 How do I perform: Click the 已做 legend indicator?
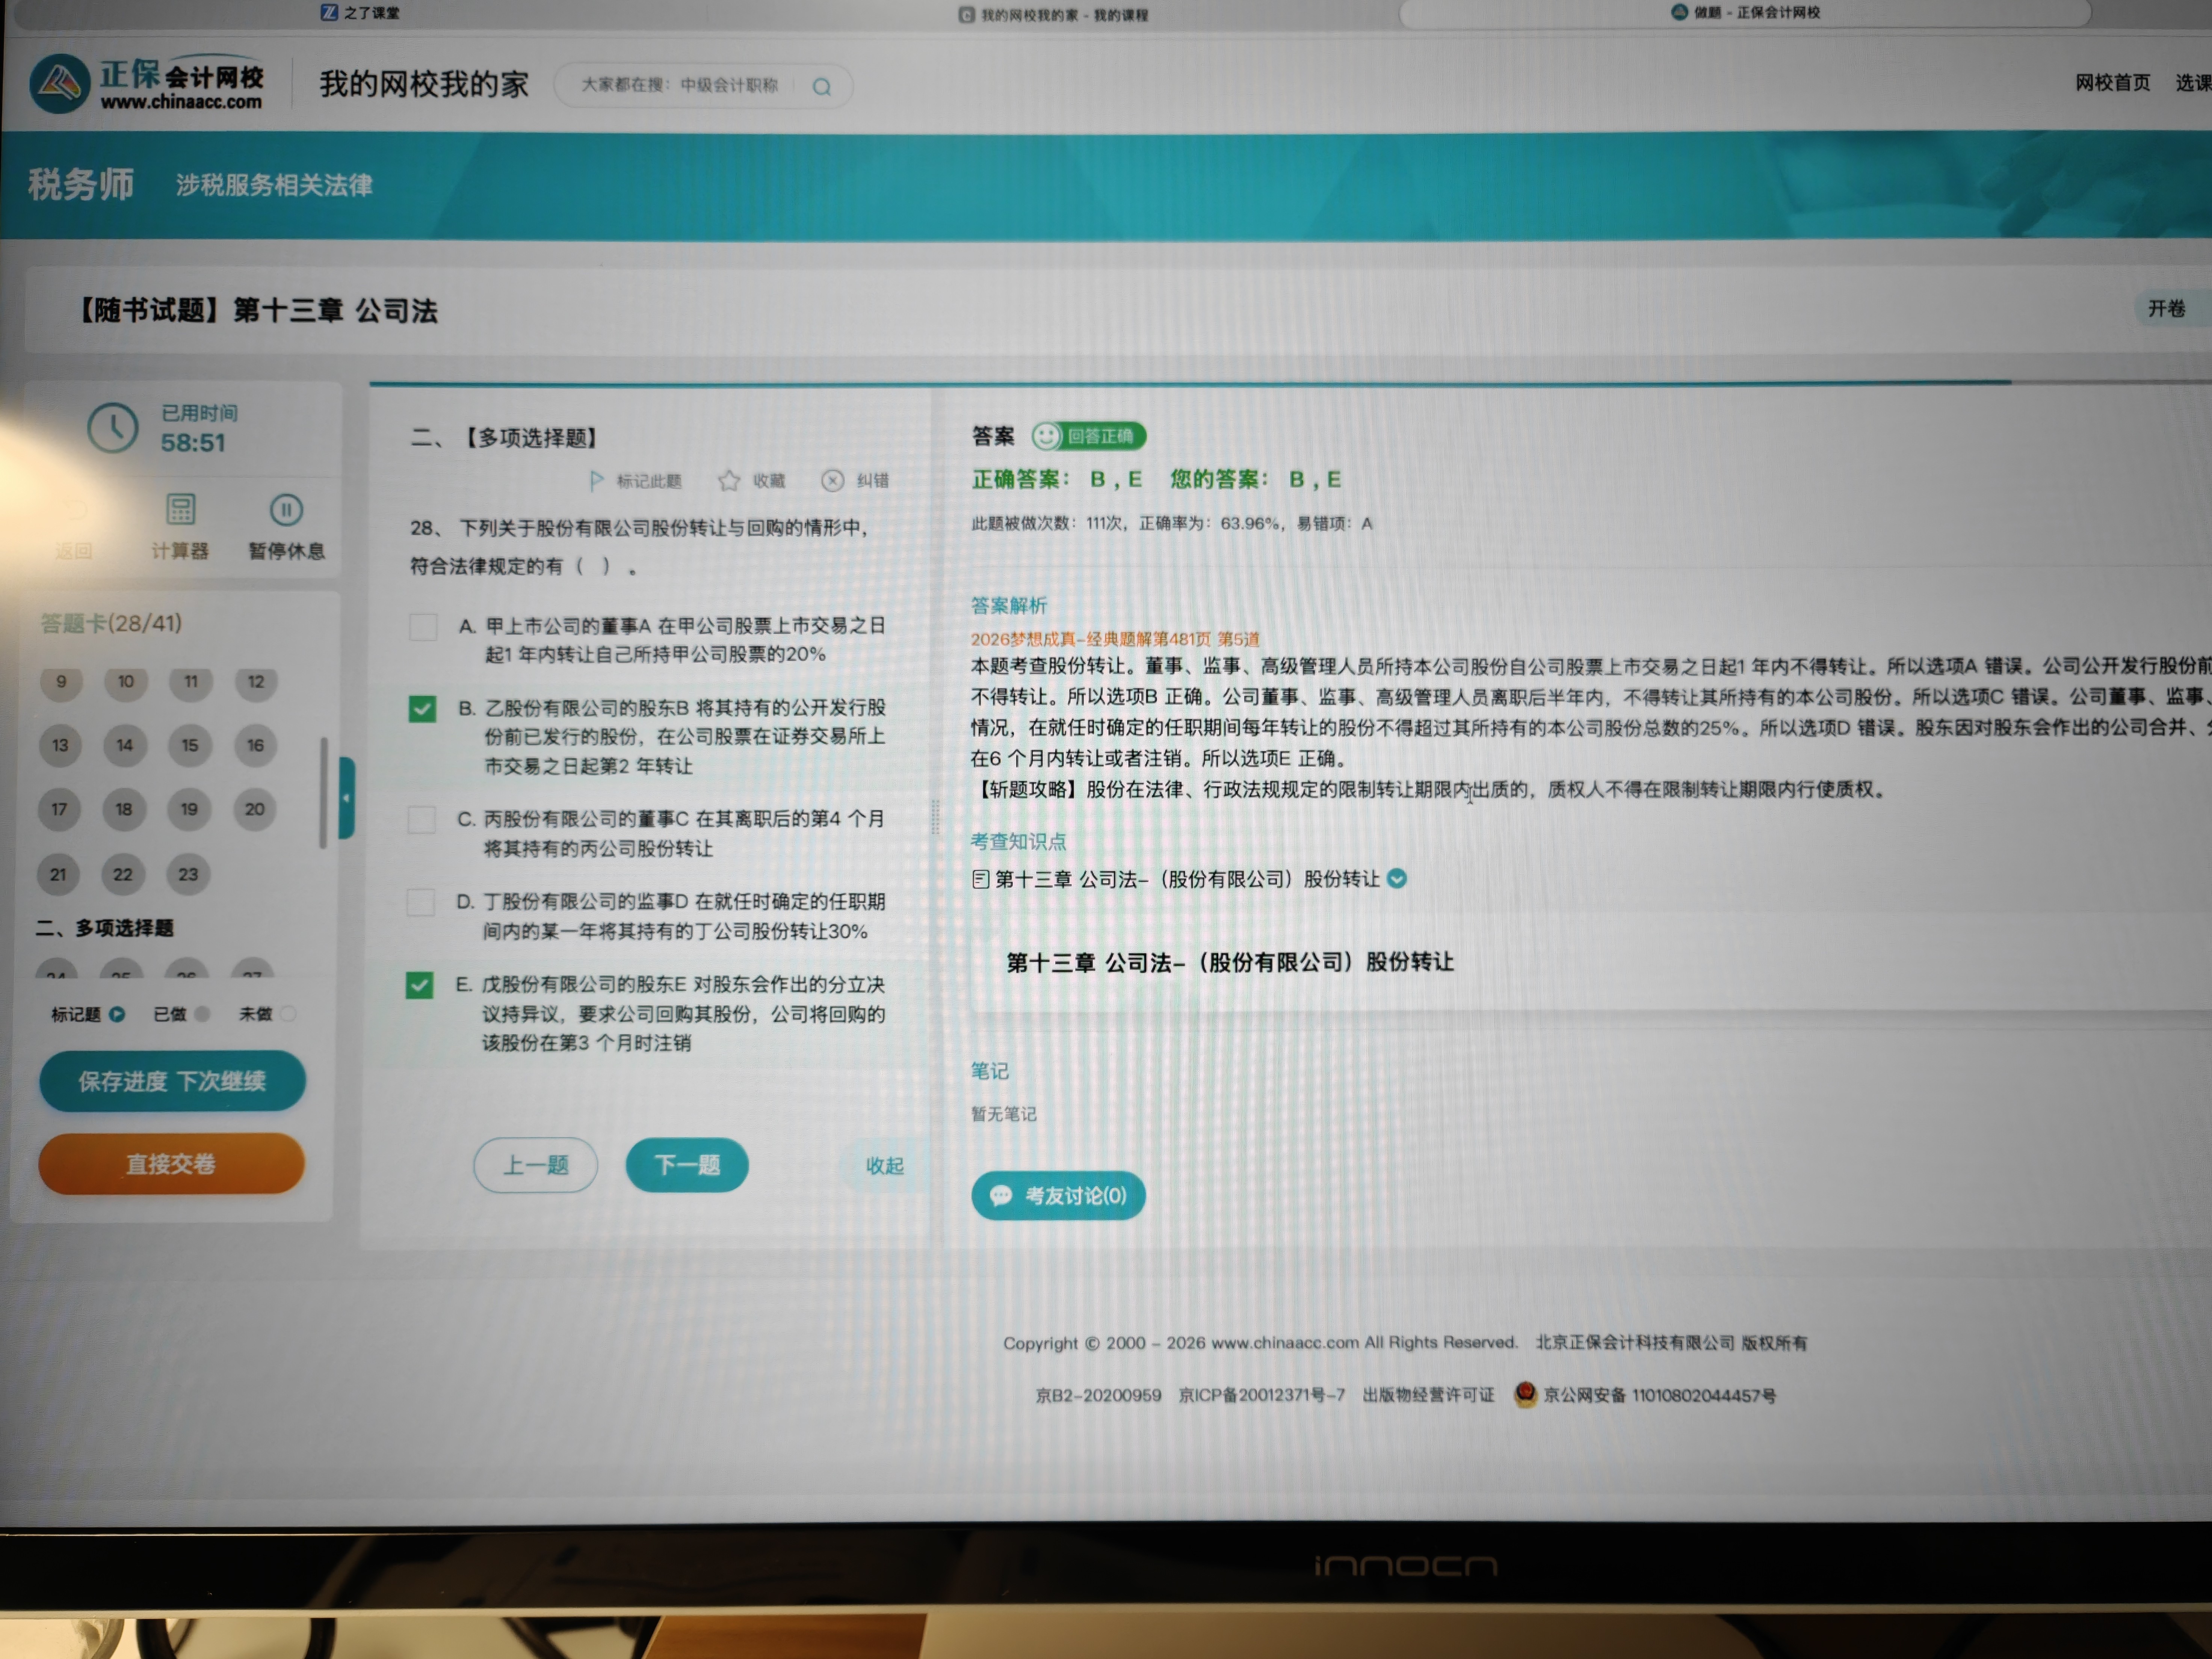pos(202,1014)
